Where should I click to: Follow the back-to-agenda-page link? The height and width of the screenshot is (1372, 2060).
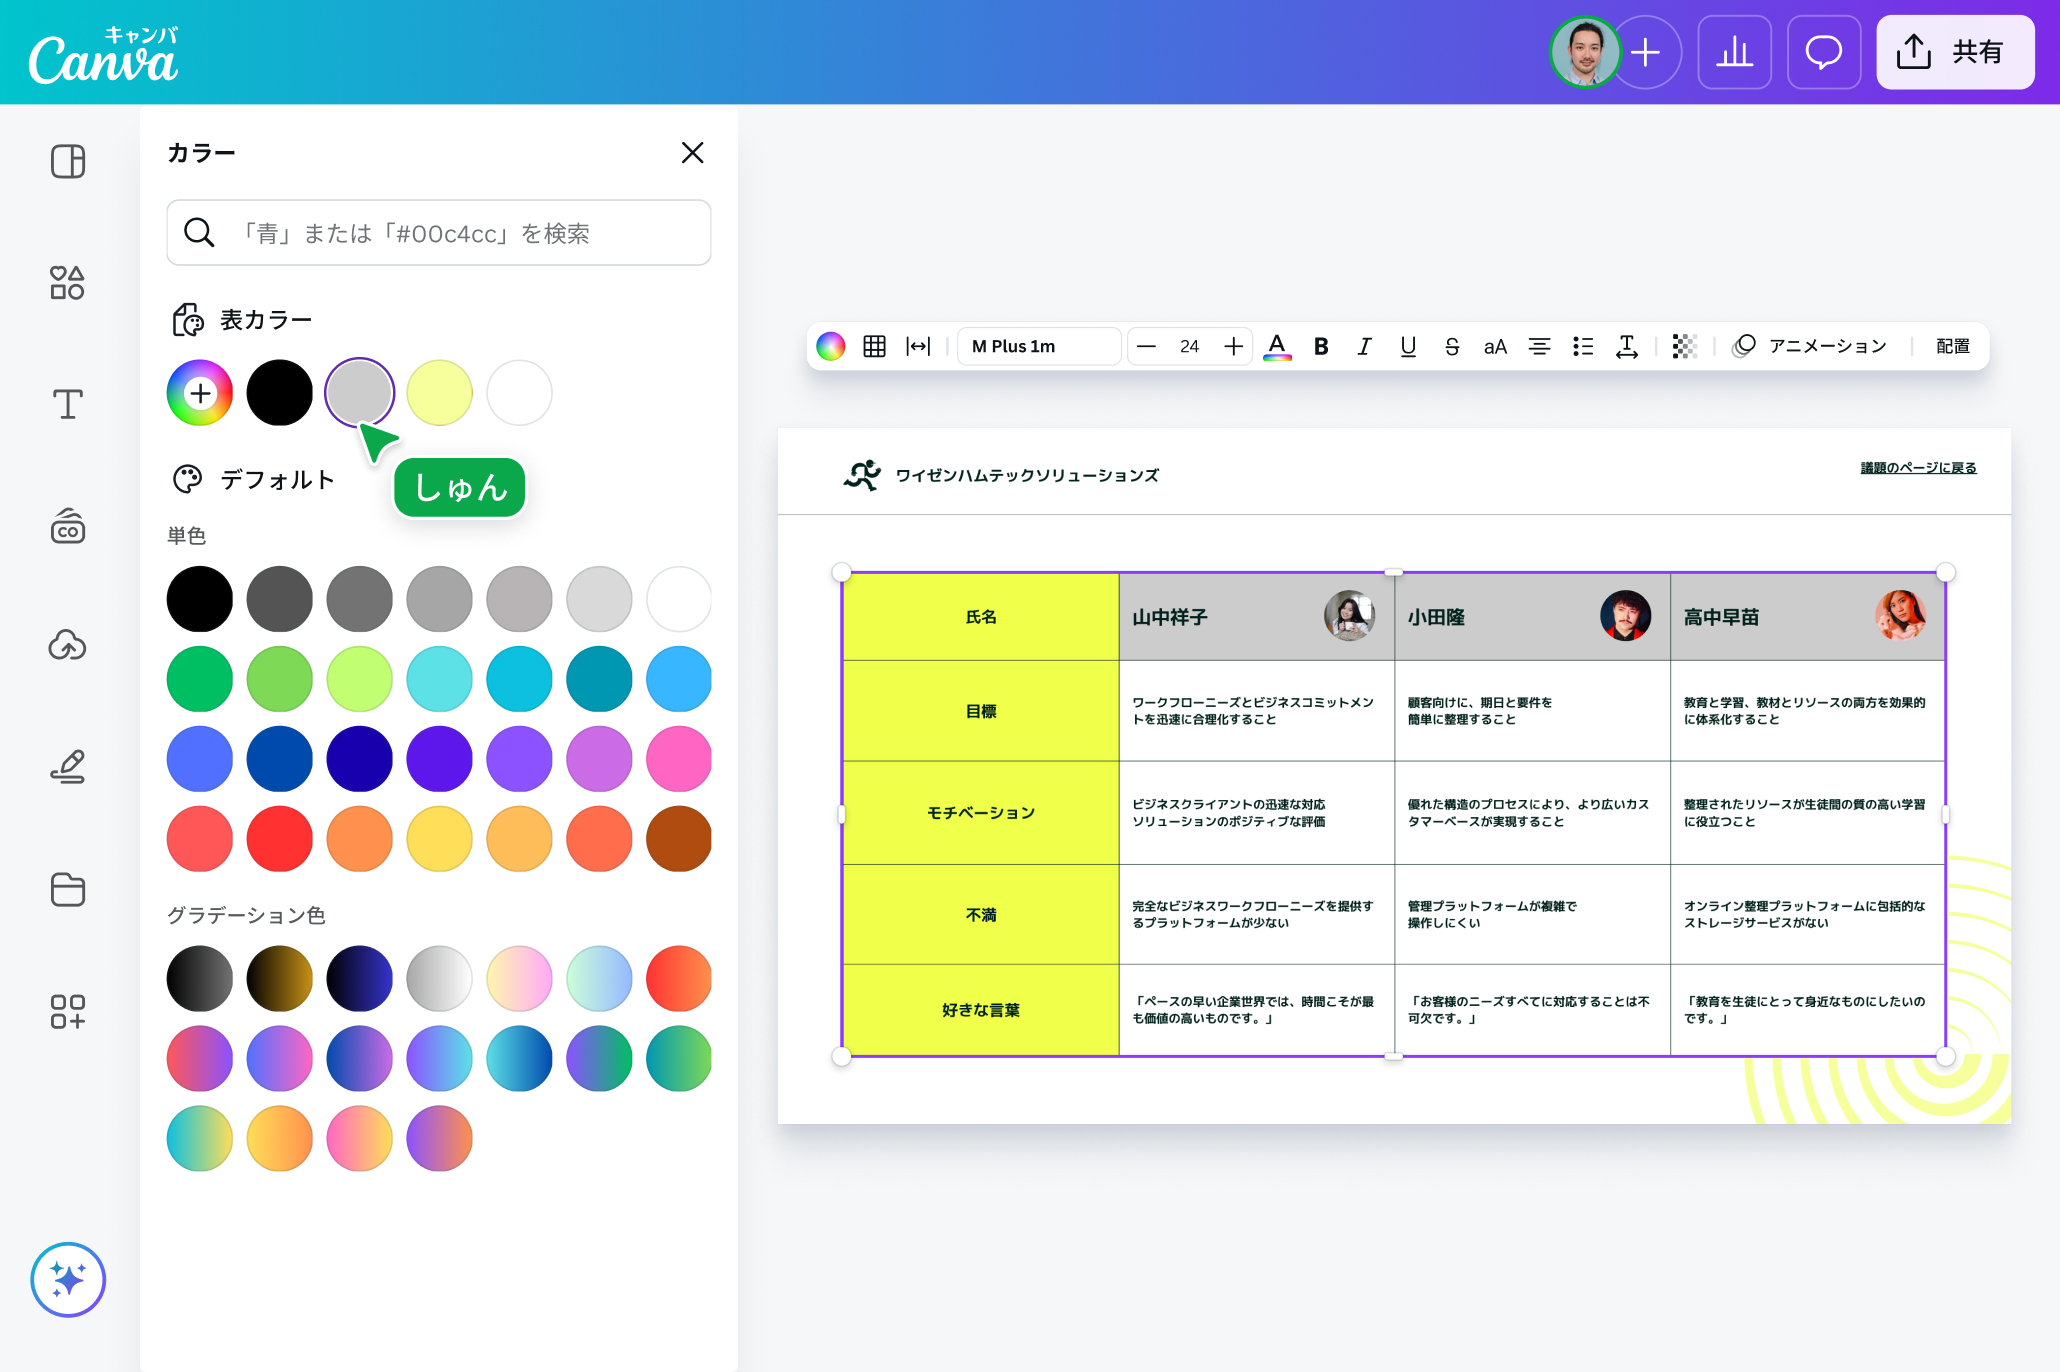[x=1918, y=467]
